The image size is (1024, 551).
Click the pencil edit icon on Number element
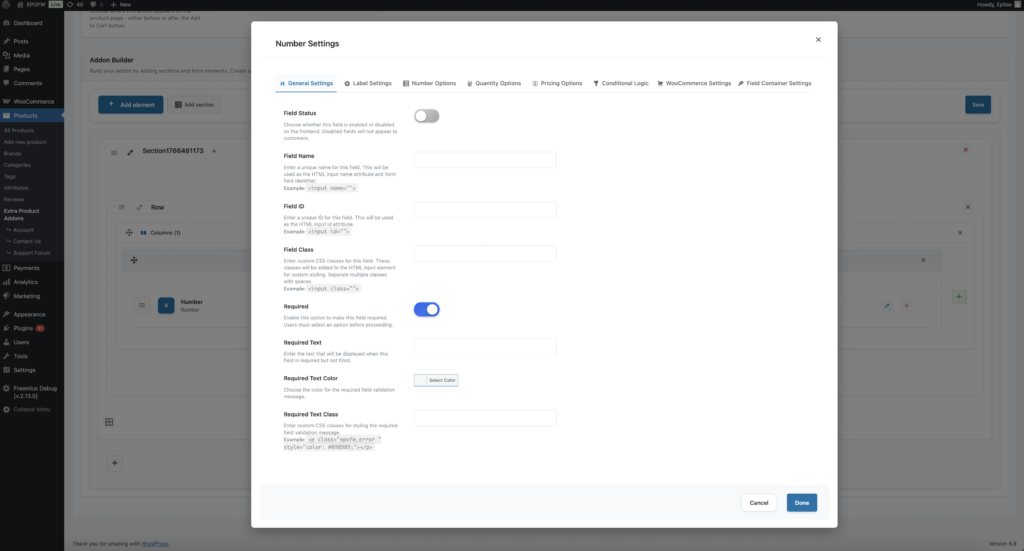point(886,305)
